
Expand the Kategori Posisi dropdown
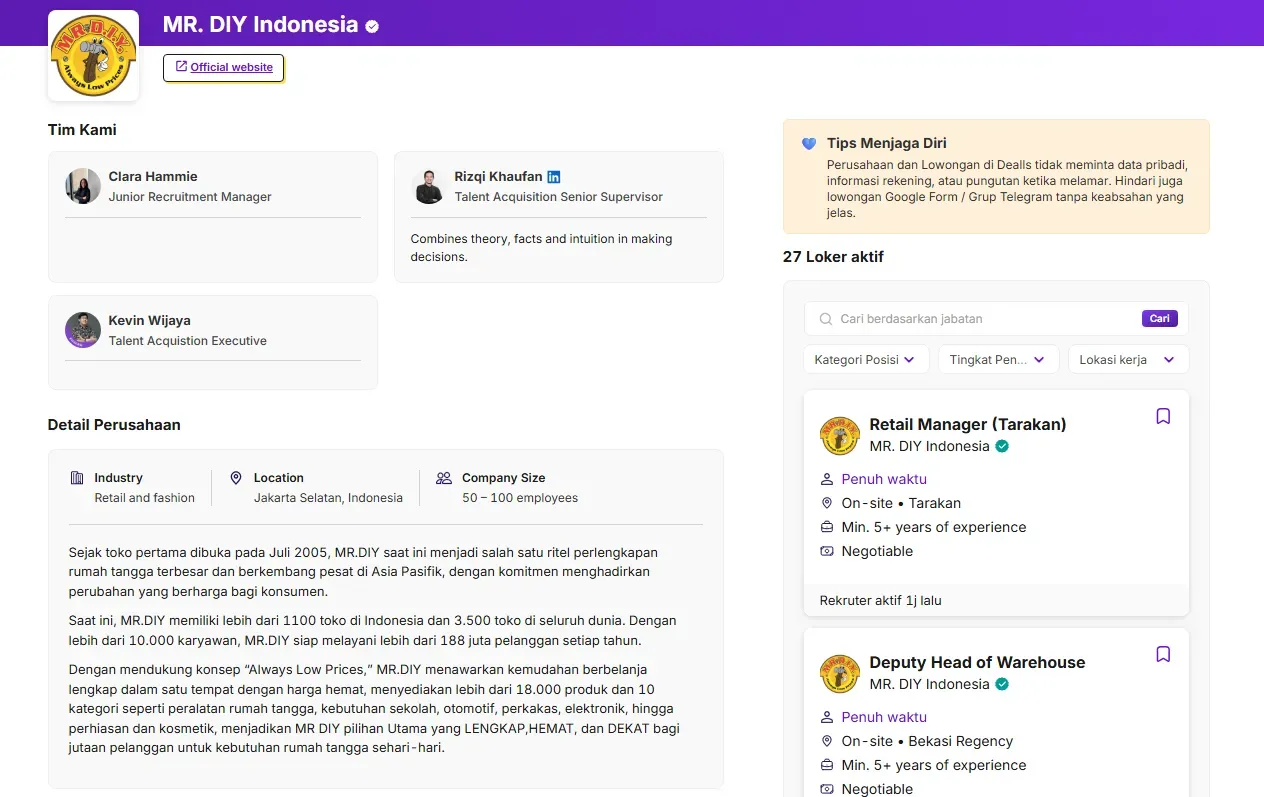(866, 360)
